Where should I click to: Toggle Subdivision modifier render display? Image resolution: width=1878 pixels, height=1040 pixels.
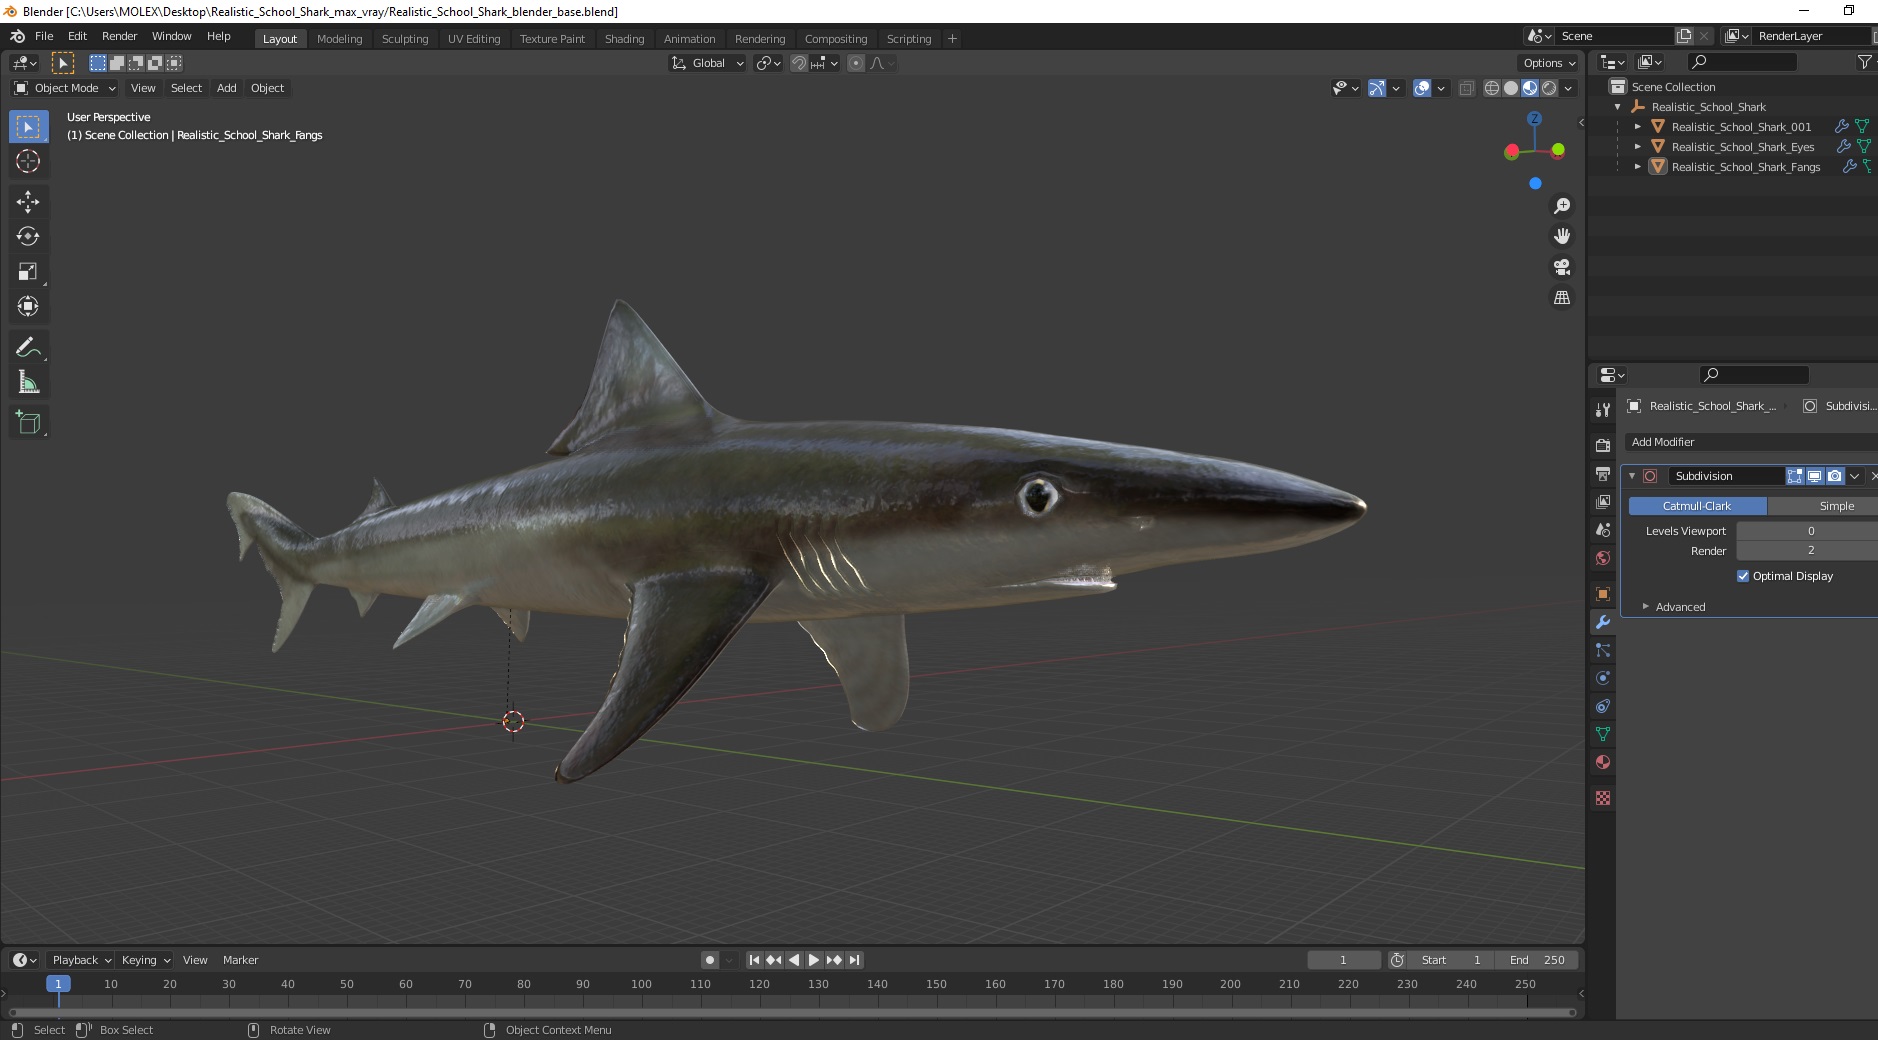pyautogui.click(x=1834, y=476)
